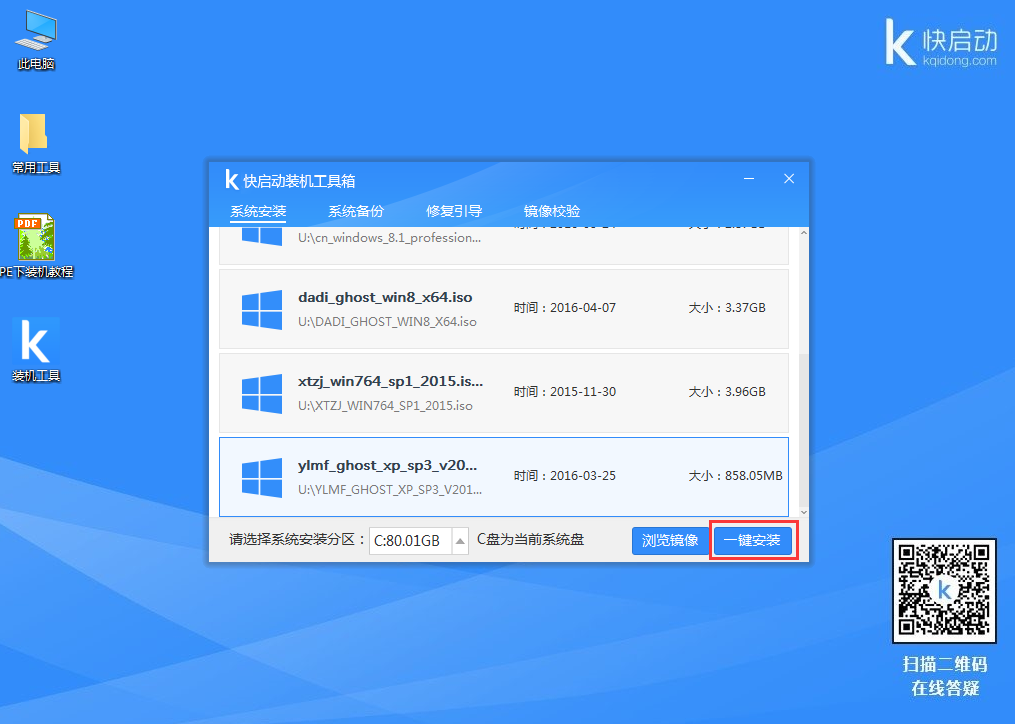Click the k logo in the toolbox title bar
Image resolution: width=1015 pixels, height=724 pixels.
pyautogui.click(x=231, y=180)
